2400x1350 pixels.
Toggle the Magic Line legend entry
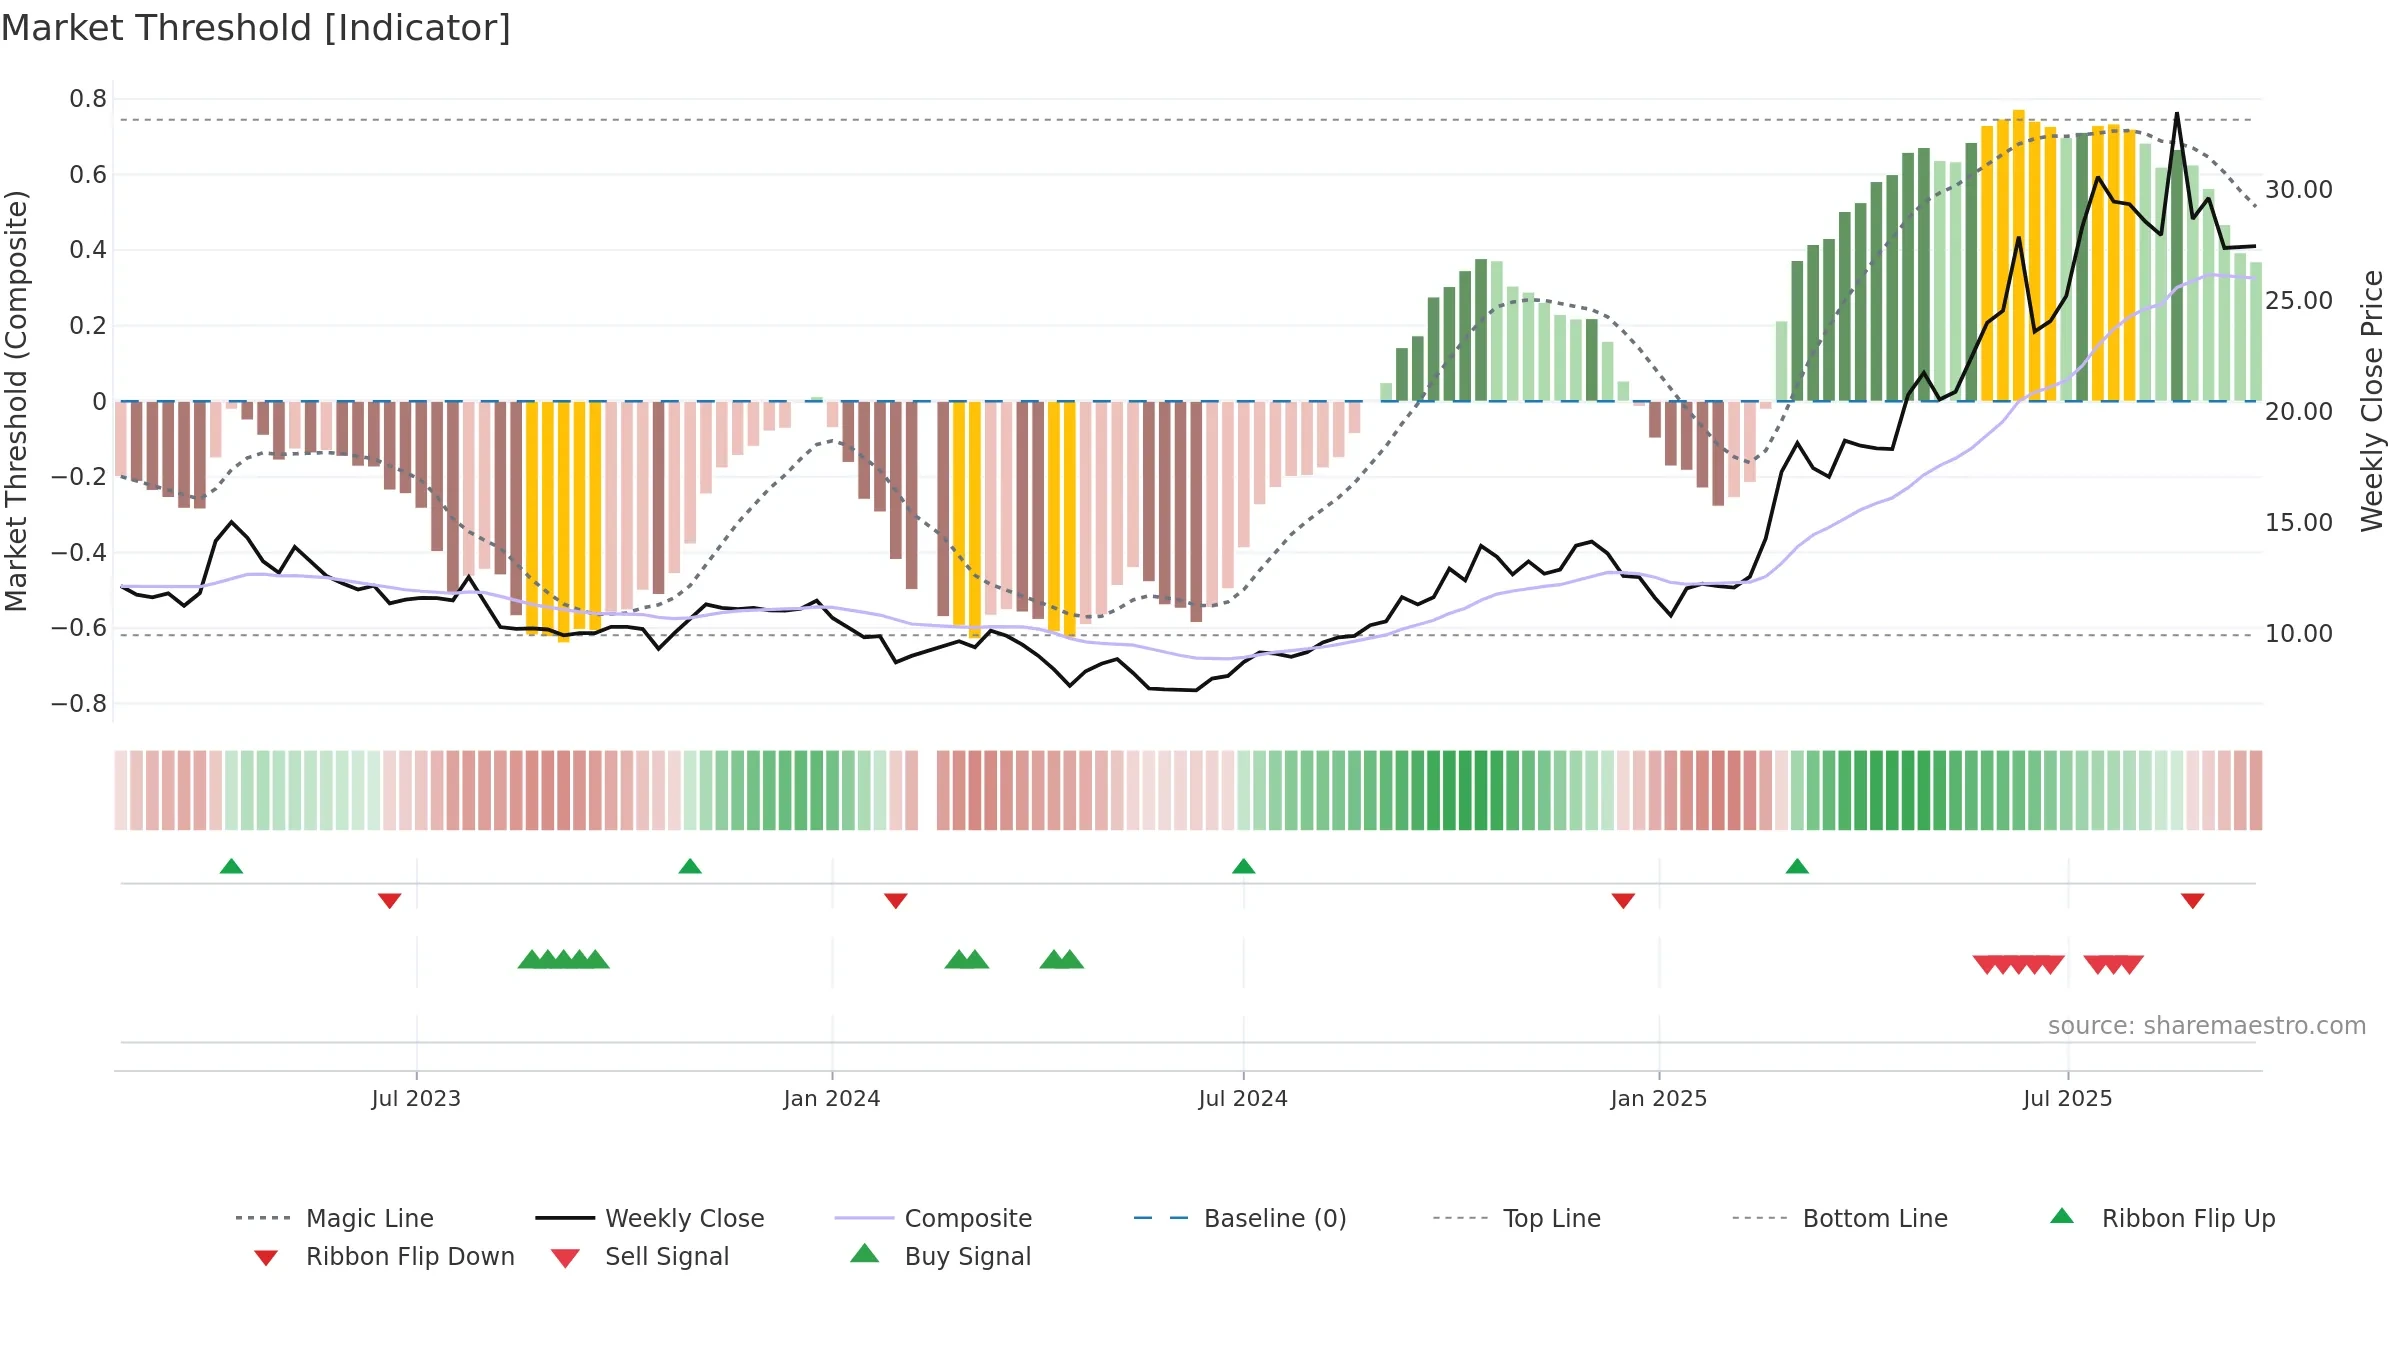tap(335, 1218)
